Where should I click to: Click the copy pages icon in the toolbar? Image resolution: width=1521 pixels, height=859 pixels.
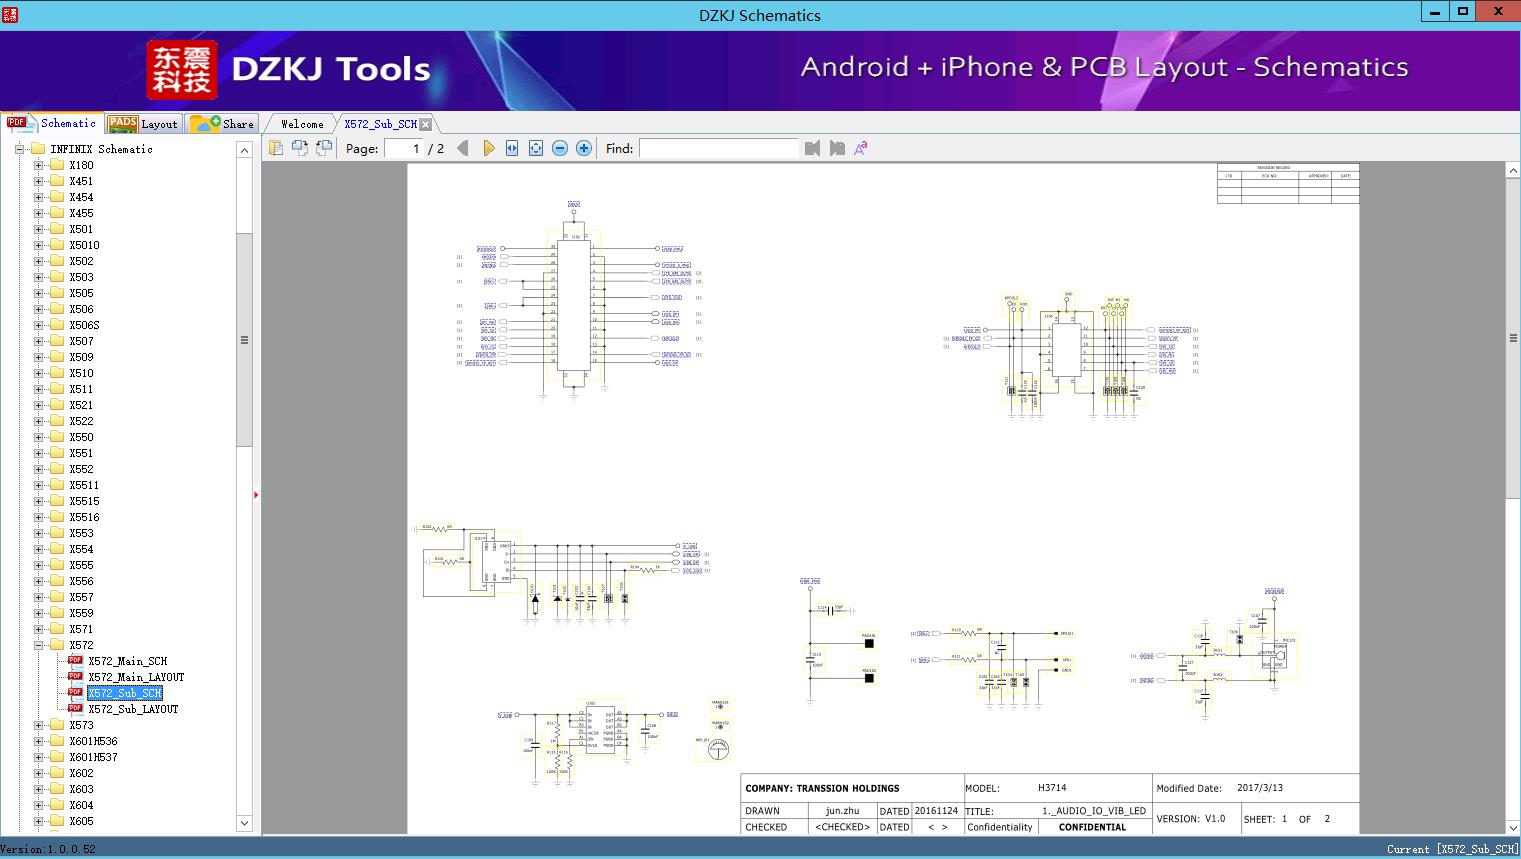[276, 148]
